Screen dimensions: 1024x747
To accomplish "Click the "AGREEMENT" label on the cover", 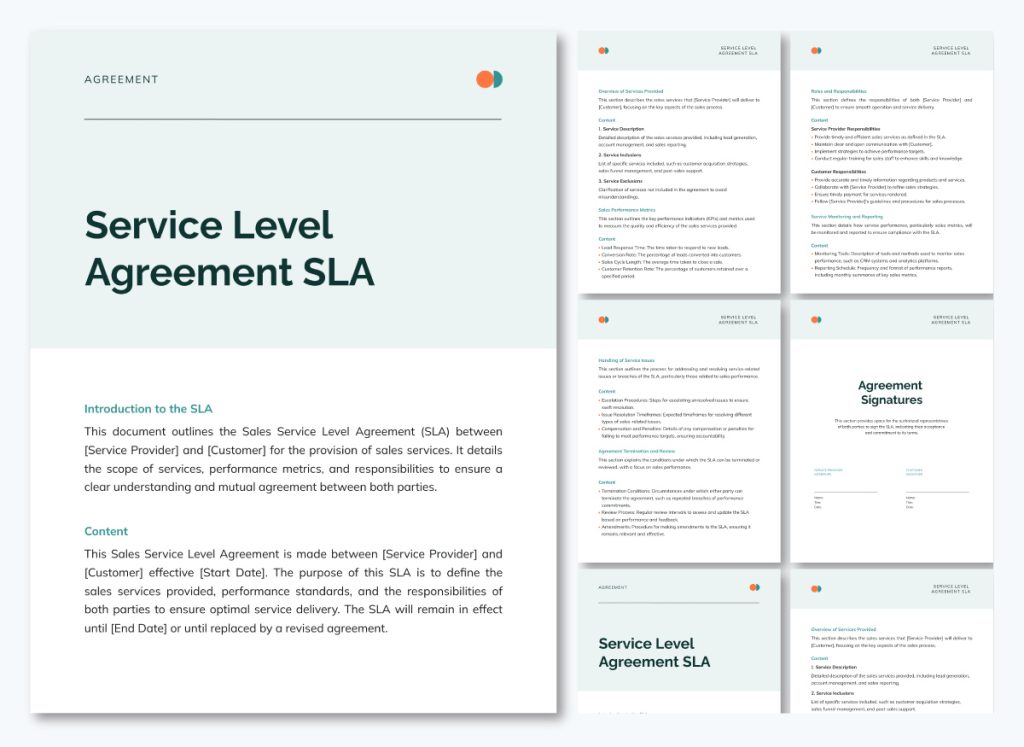I will pos(121,79).
